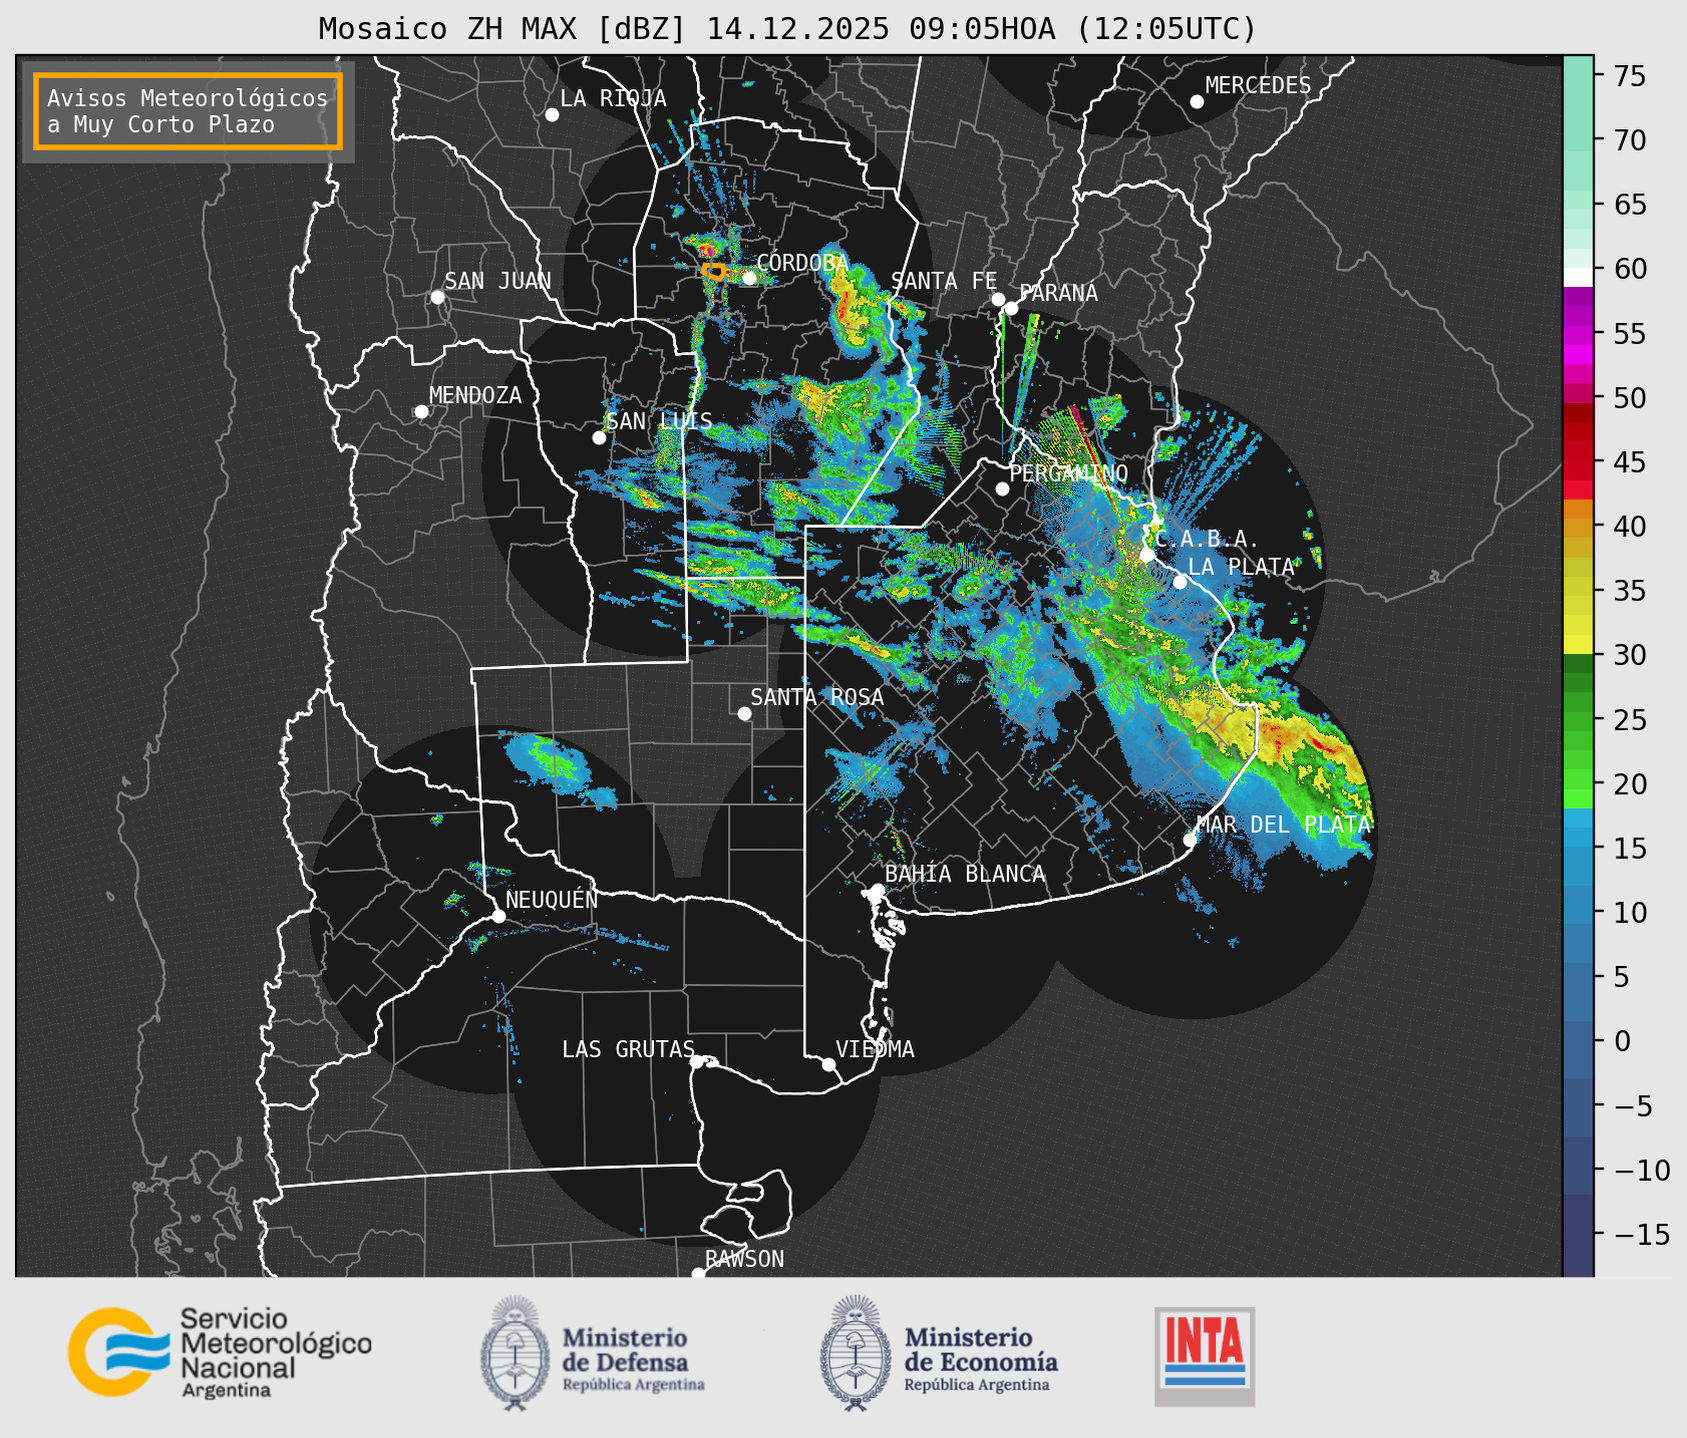Click the Mercedes city marker dot
Screen dimensions: 1687x1438
(x=1197, y=102)
